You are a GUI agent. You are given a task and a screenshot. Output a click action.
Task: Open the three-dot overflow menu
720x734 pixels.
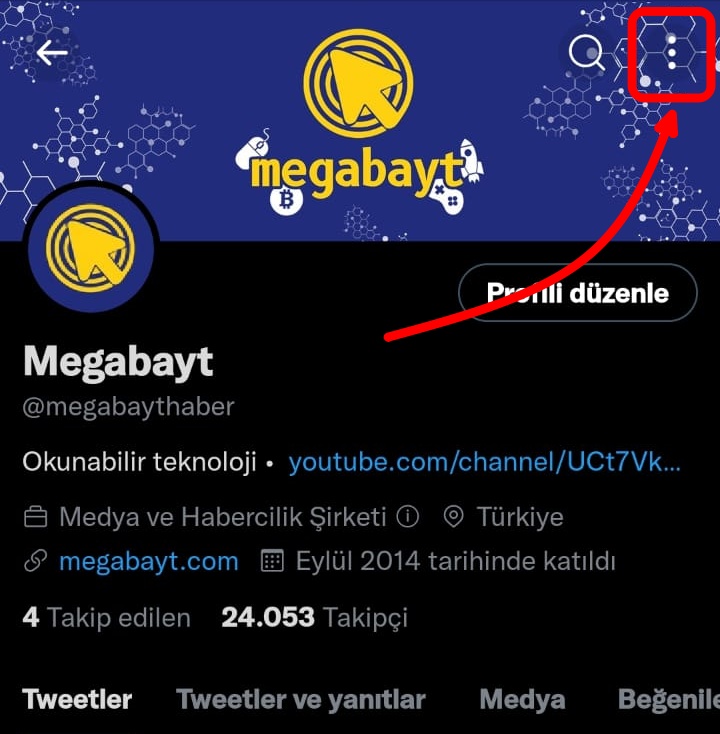[672, 52]
